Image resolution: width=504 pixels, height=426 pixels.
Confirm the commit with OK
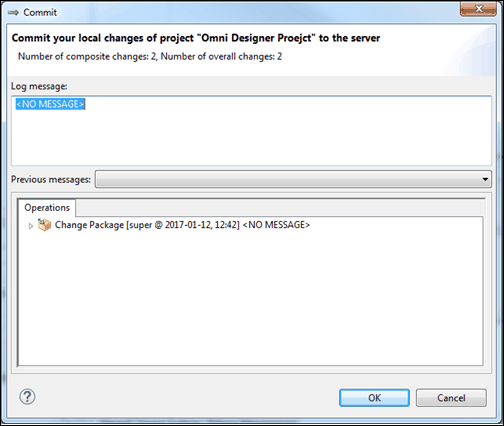coord(374,398)
